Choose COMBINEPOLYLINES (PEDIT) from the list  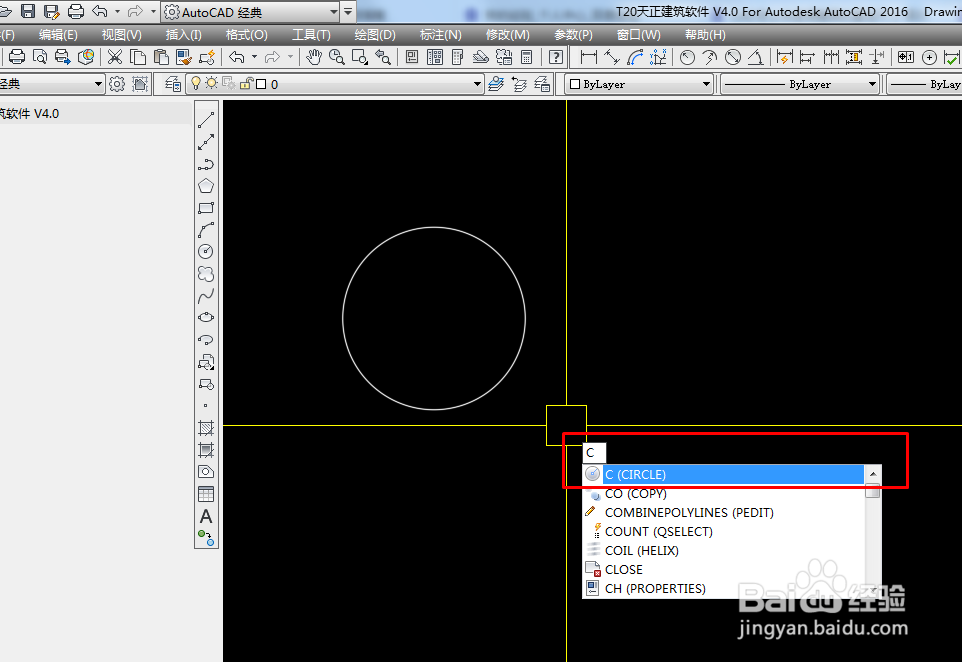[x=724, y=512]
